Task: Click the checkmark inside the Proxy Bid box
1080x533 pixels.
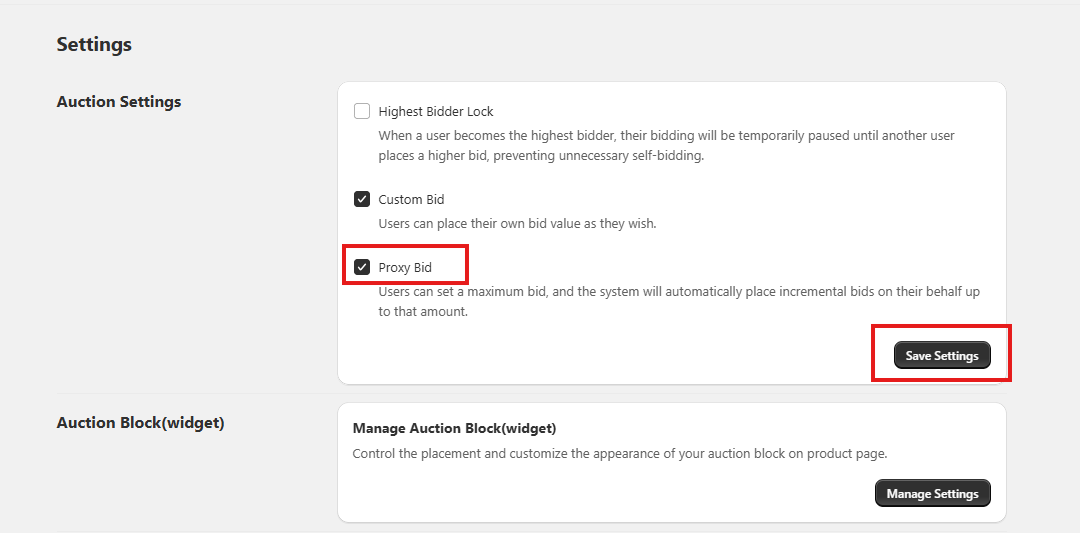Action: [362, 267]
